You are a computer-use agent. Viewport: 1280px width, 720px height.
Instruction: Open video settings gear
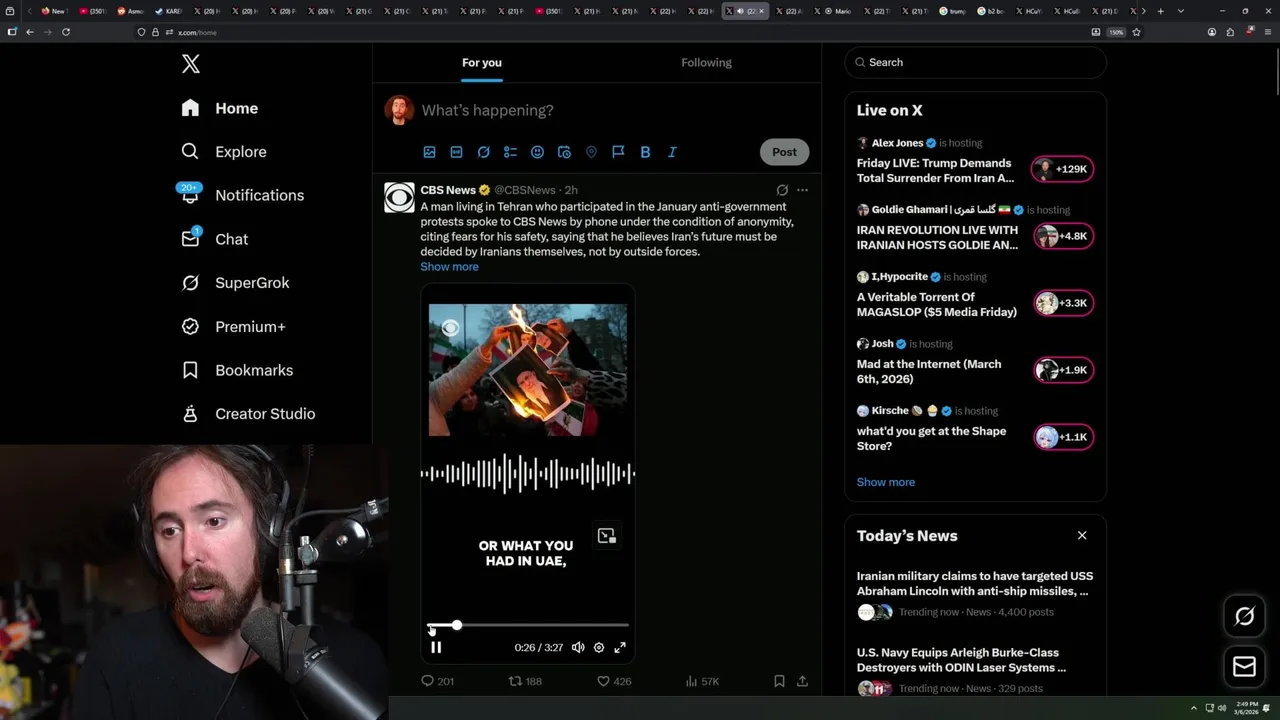[x=599, y=647]
